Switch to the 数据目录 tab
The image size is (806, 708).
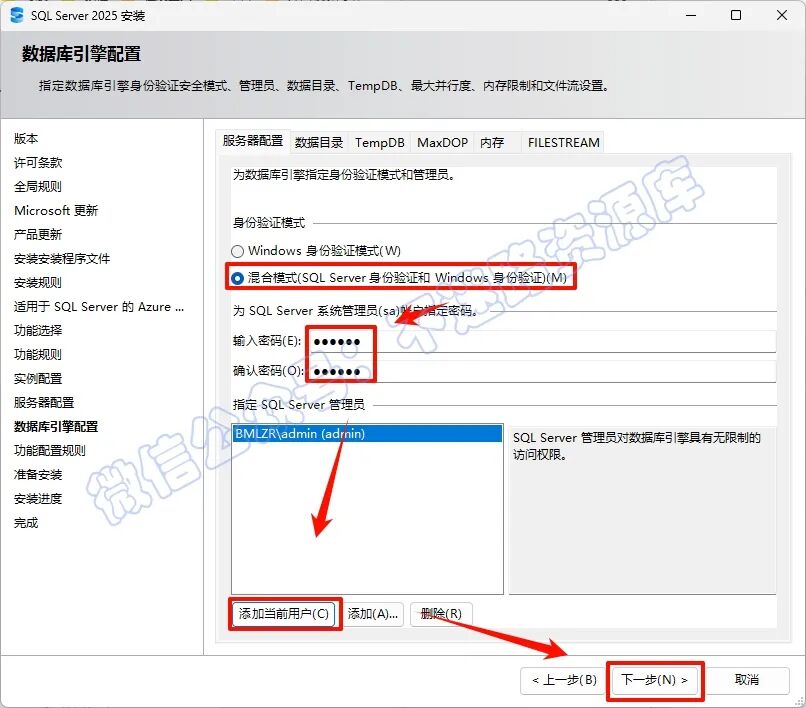pyautogui.click(x=319, y=142)
